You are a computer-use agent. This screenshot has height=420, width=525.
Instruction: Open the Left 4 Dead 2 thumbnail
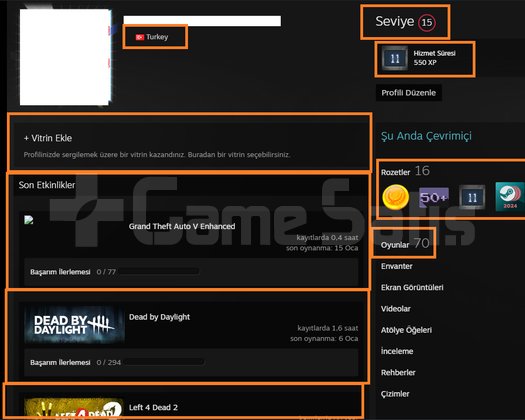point(74,408)
